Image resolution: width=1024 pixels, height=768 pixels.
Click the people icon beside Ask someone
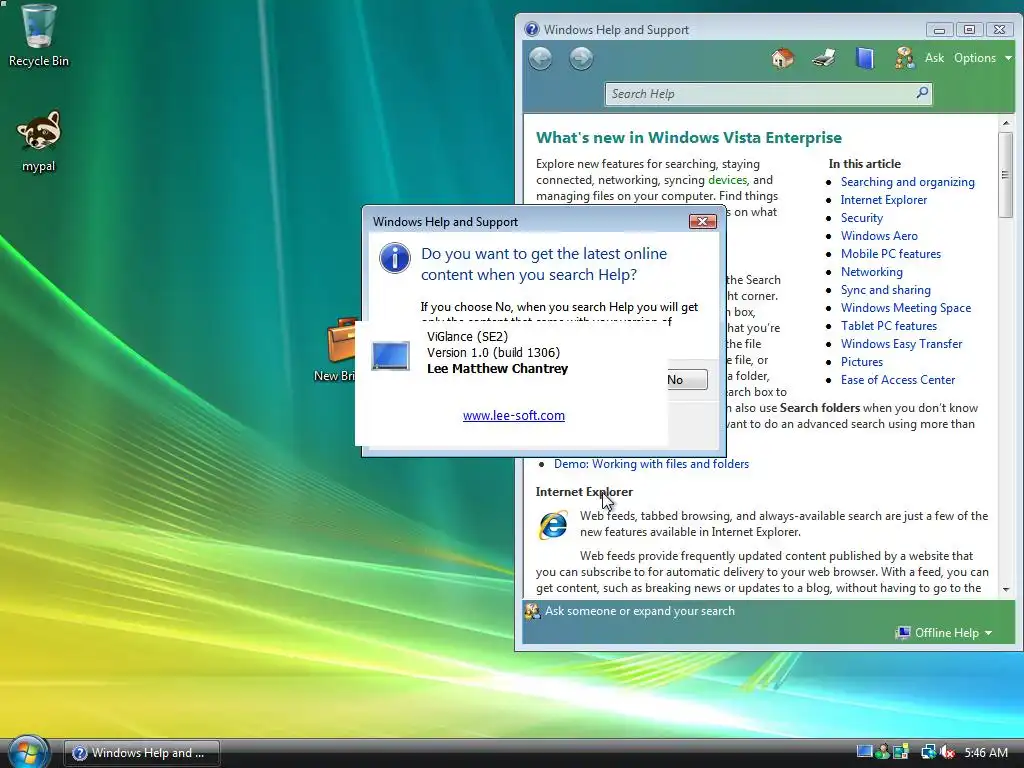coord(532,611)
